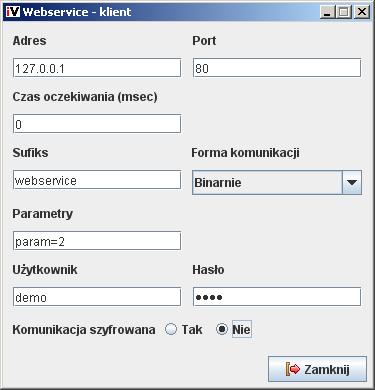
Task: Click the Sufiks field with webservice
Action: tap(97, 180)
